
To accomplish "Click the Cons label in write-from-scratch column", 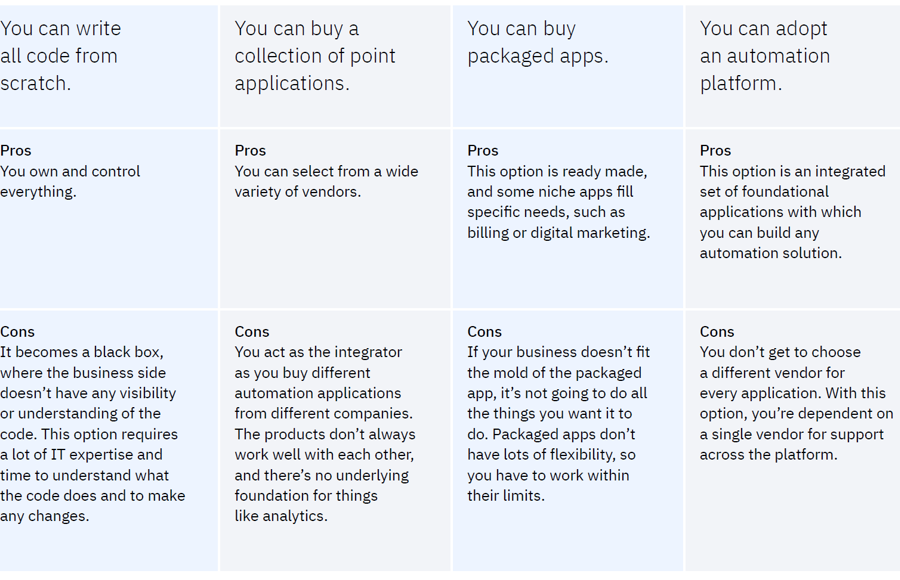I will click(x=17, y=331).
